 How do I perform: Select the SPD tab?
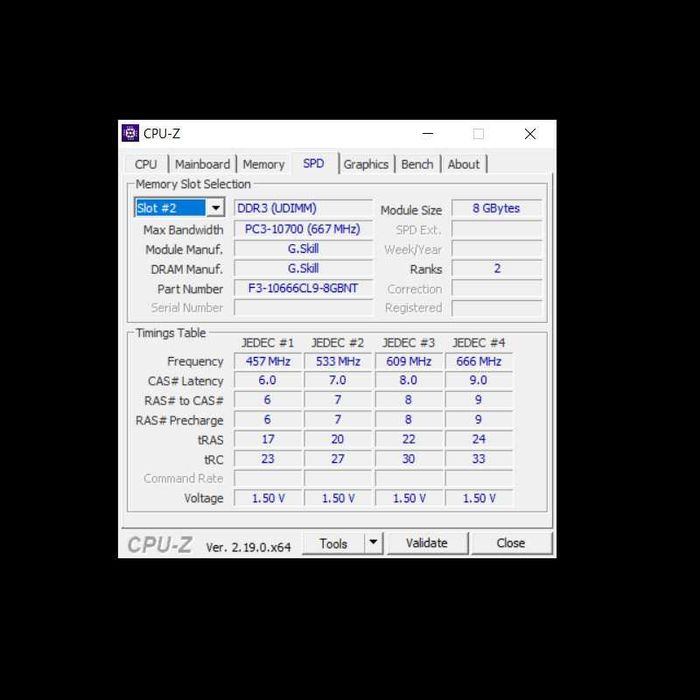313,163
